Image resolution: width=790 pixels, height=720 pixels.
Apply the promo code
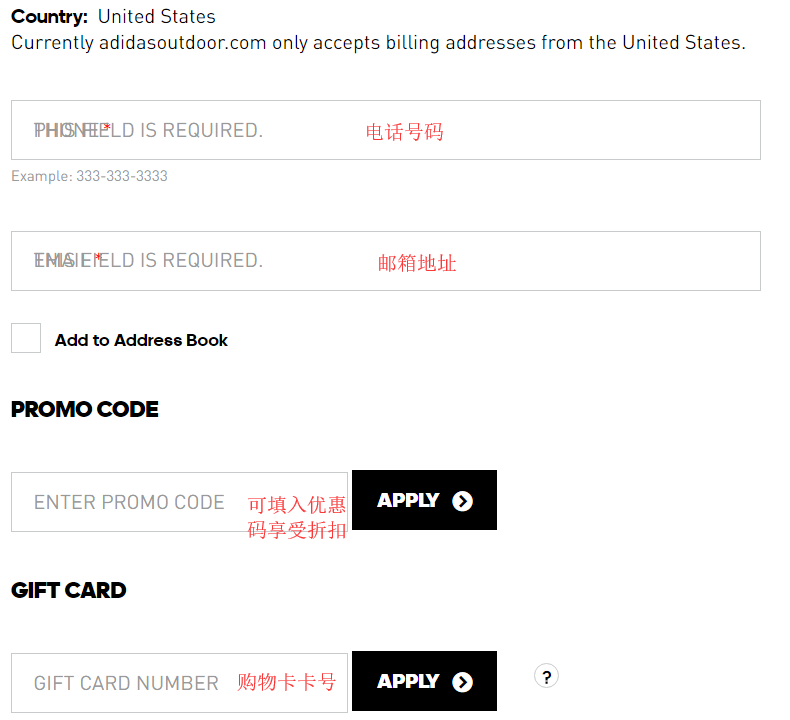coord(424,500)
